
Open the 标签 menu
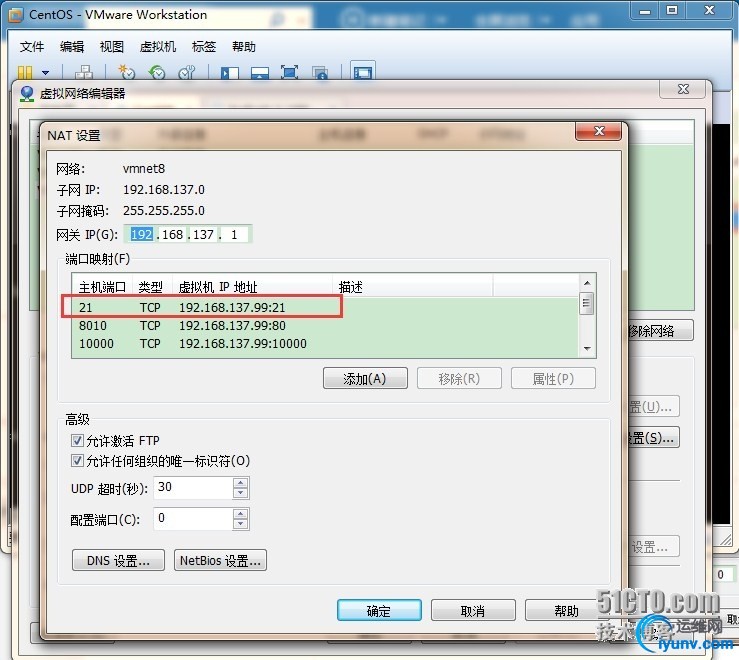[204, 47]
